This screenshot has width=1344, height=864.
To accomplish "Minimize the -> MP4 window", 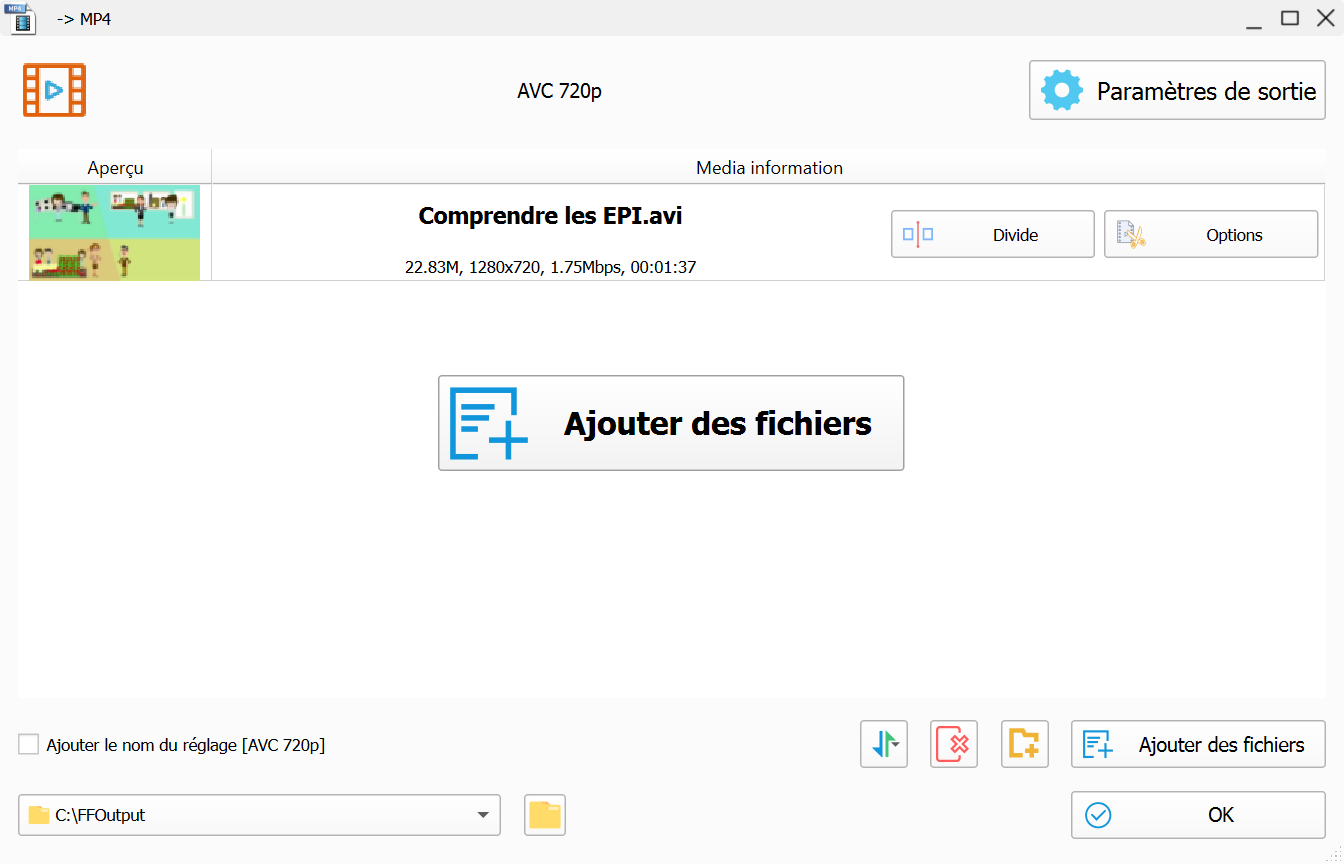I will 1254,18.
